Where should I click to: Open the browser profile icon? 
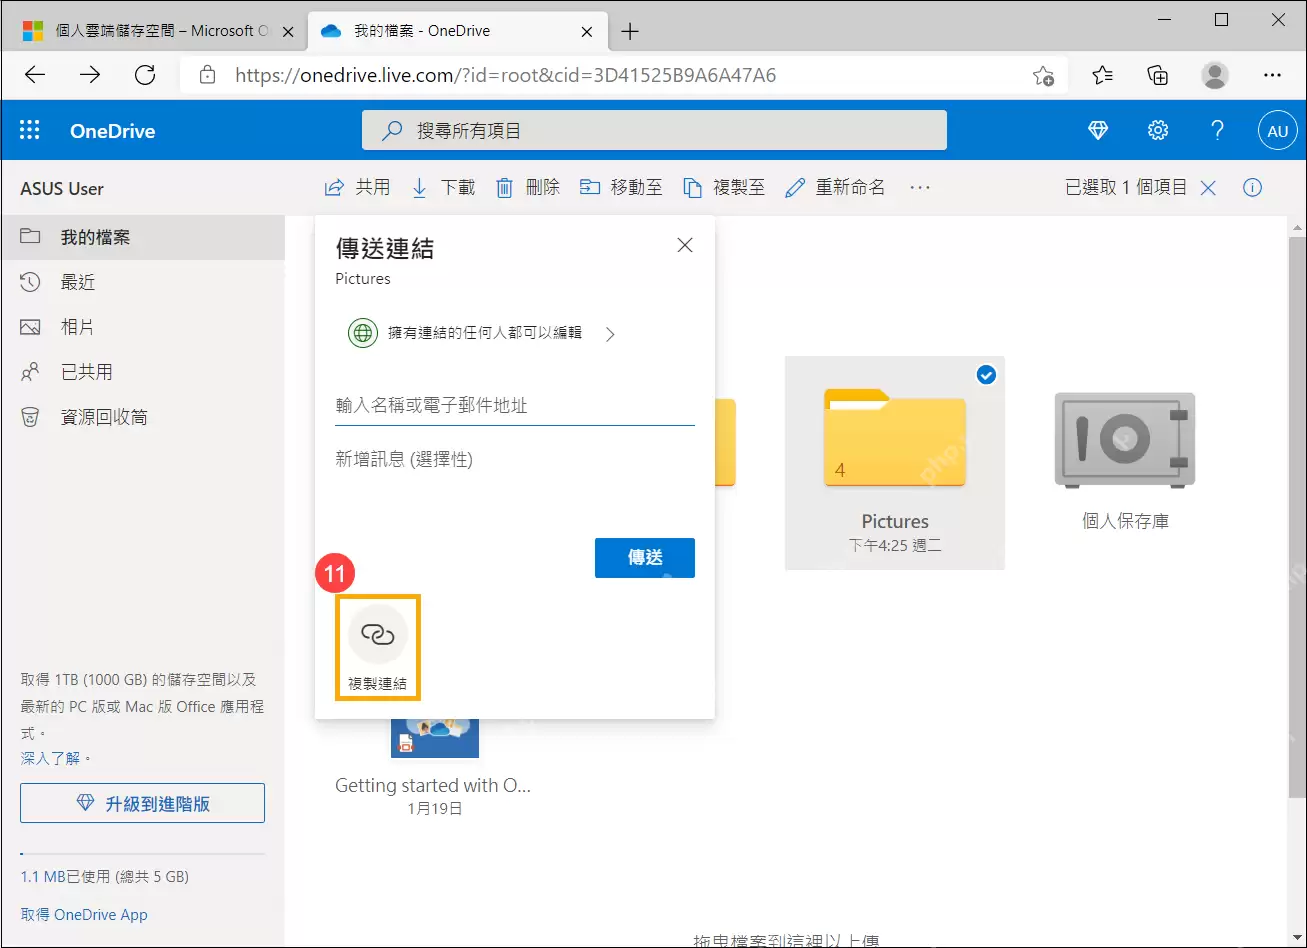coord(1215,75)
